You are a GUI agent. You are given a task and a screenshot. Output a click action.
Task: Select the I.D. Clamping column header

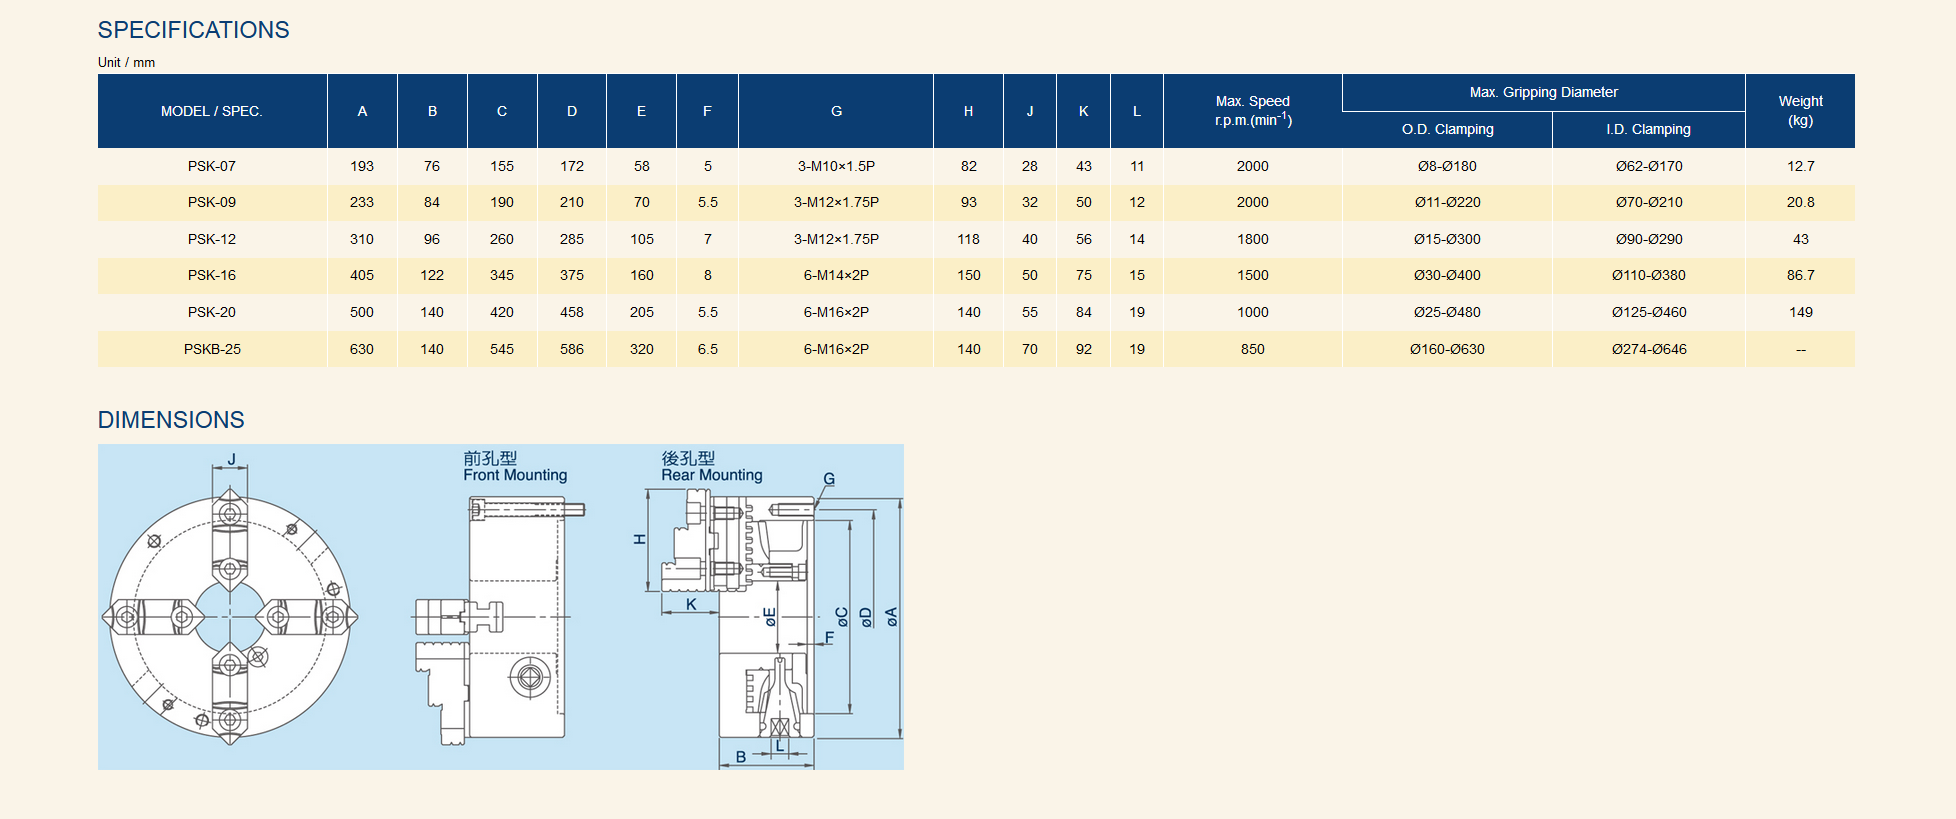click(x=1648, y=129)
